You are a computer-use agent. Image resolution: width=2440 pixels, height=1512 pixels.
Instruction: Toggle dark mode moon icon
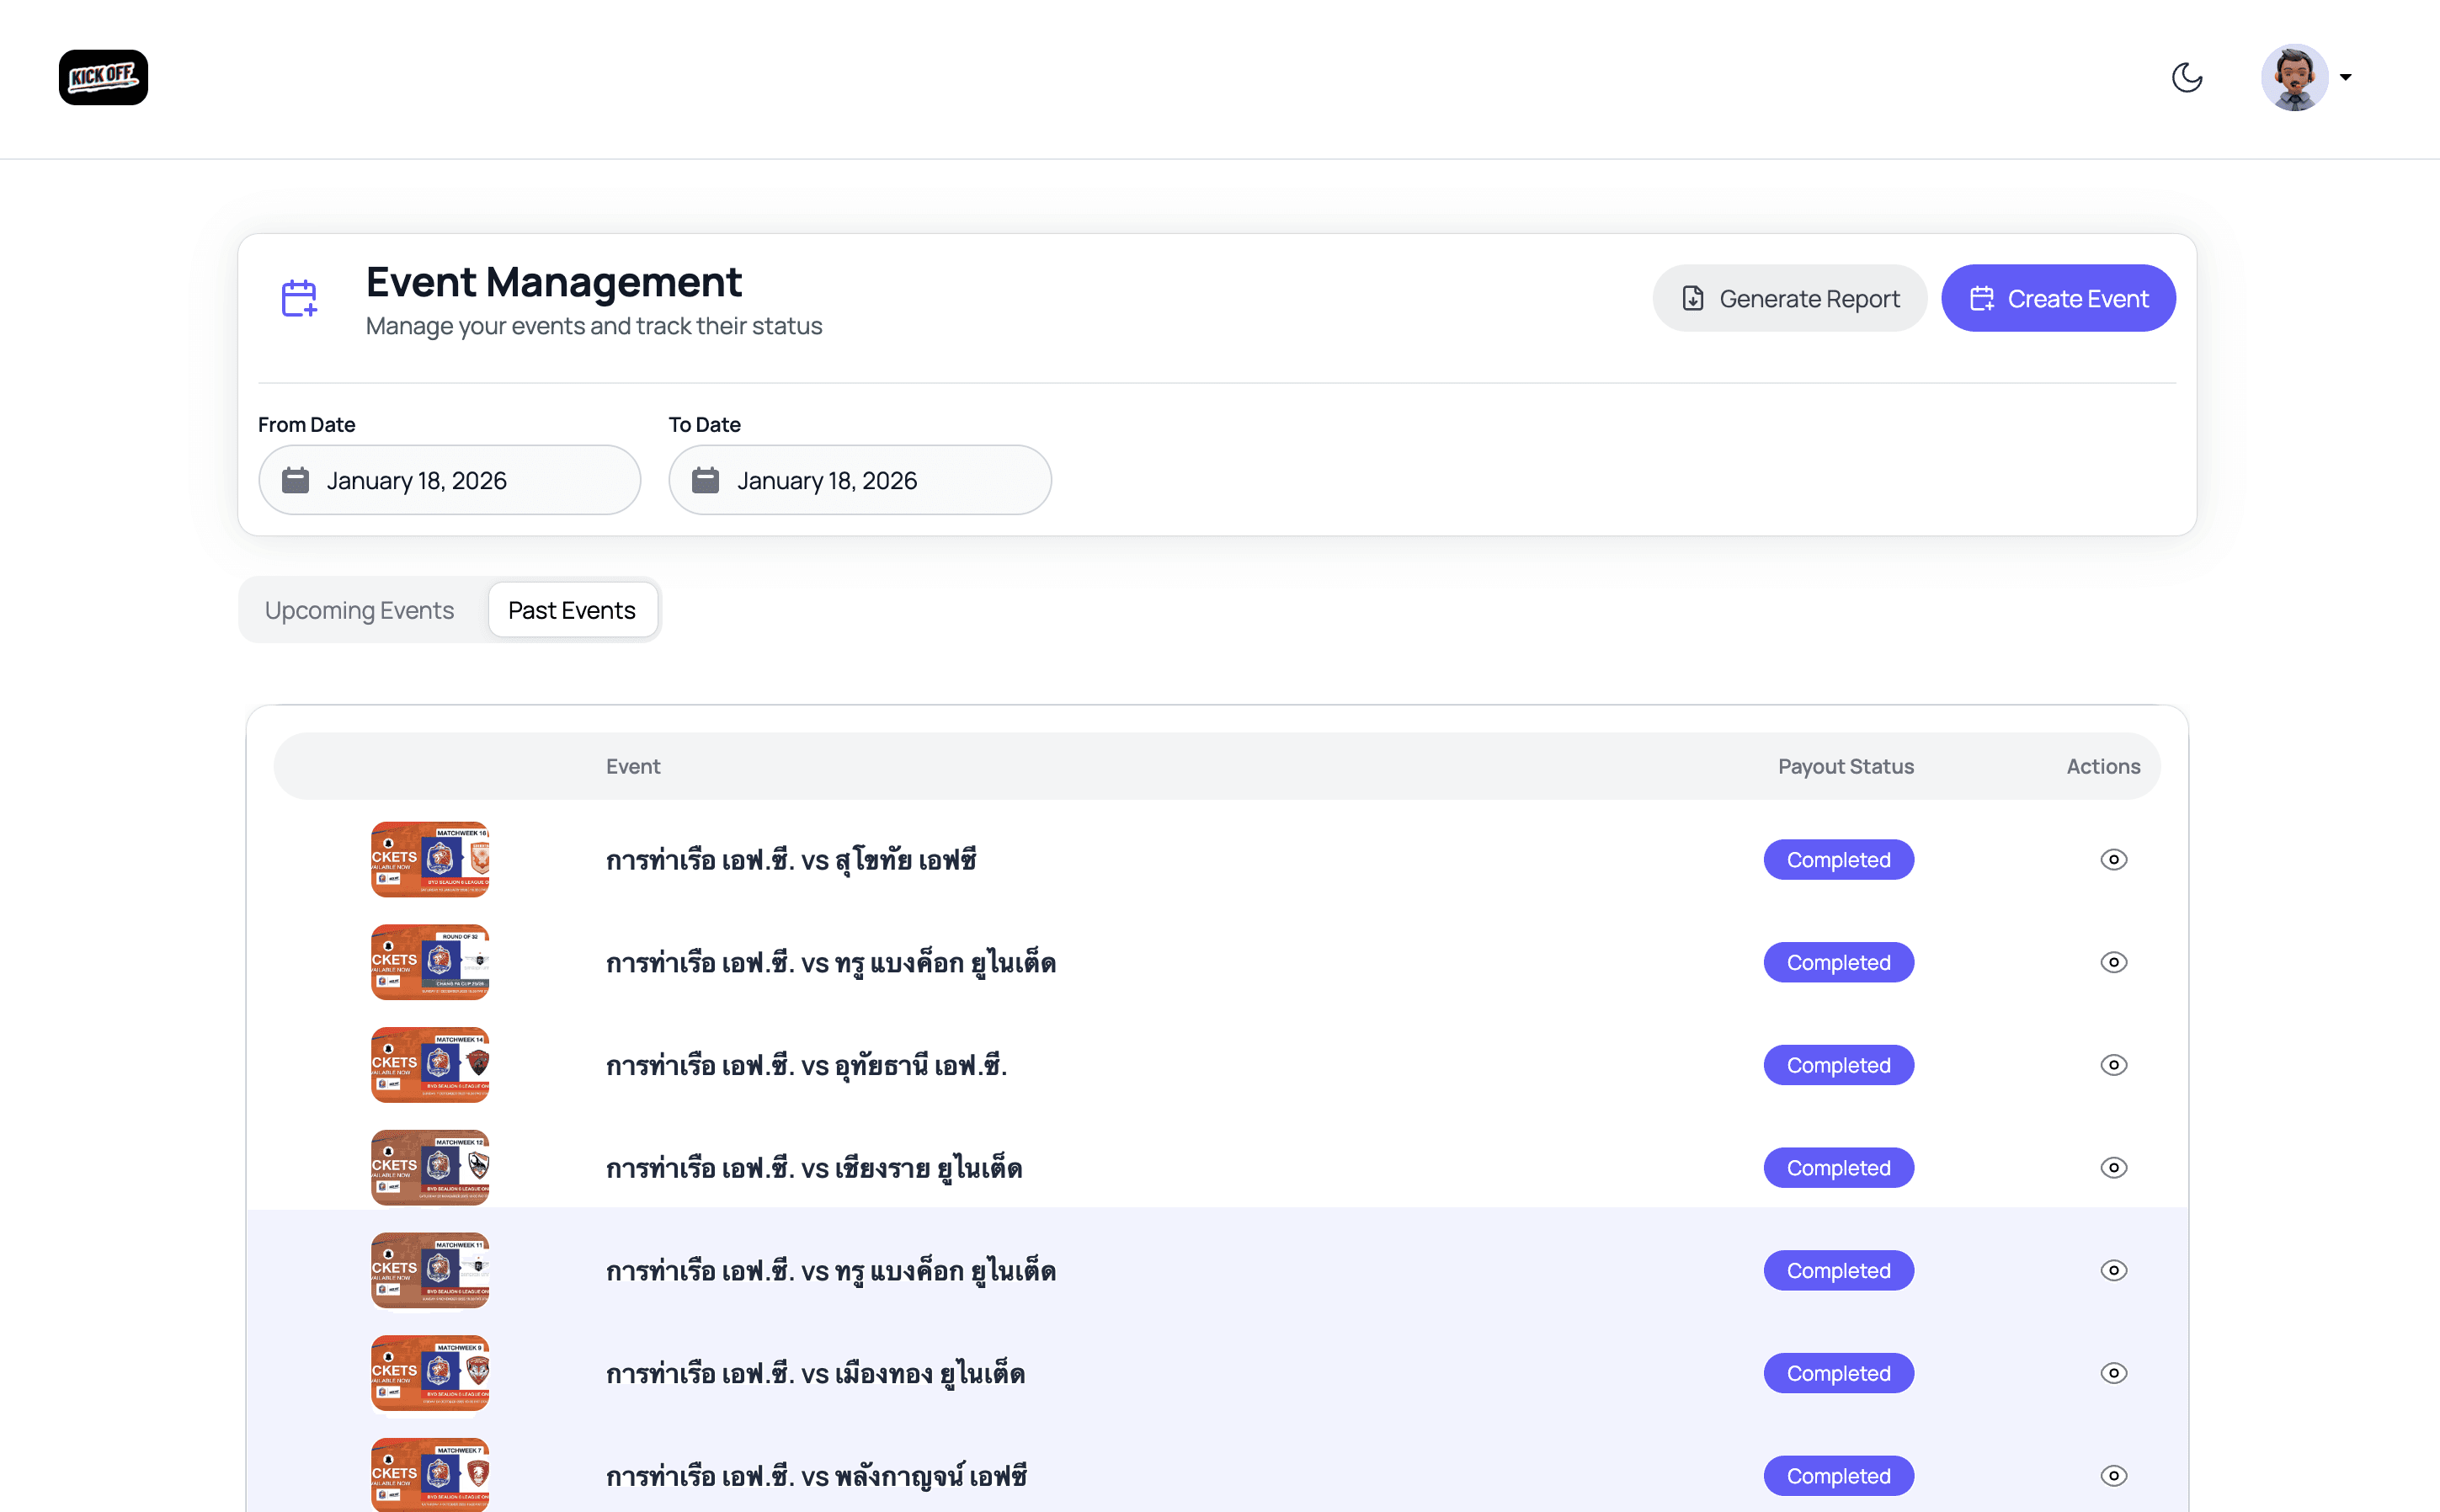[2187, 77]
